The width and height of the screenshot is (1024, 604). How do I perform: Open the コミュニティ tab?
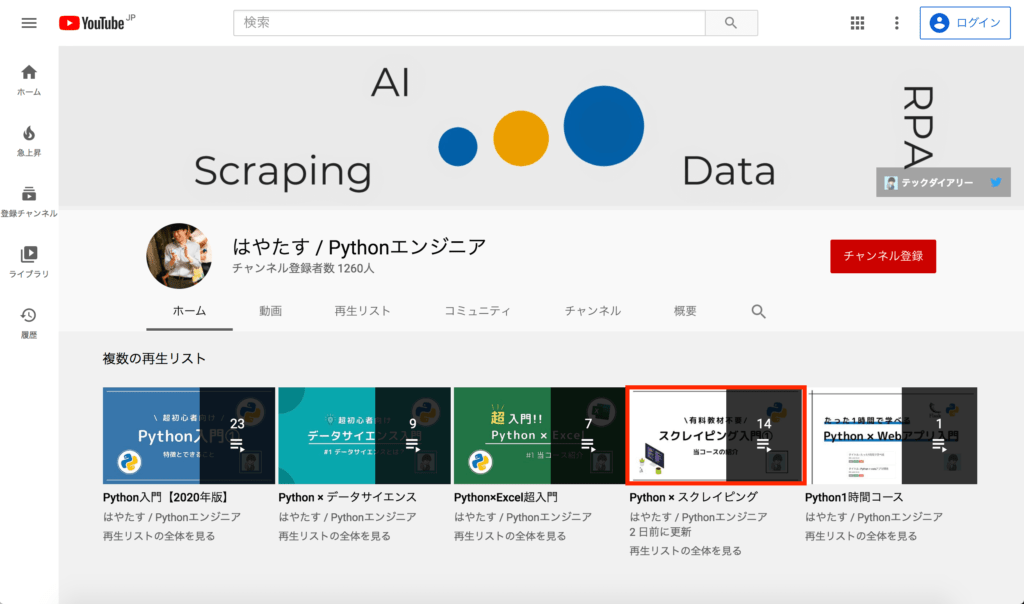coord(477,311)
